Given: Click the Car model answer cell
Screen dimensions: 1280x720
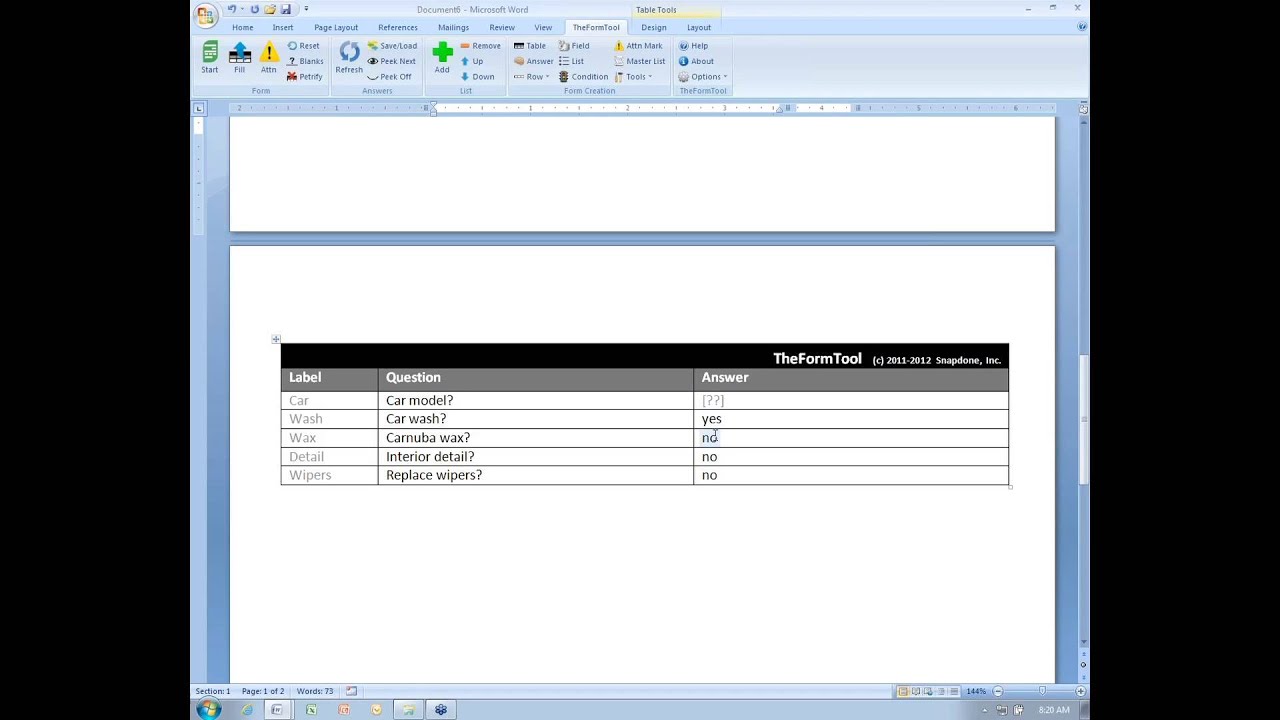Looking at the screenshot, I should point(850,400).
